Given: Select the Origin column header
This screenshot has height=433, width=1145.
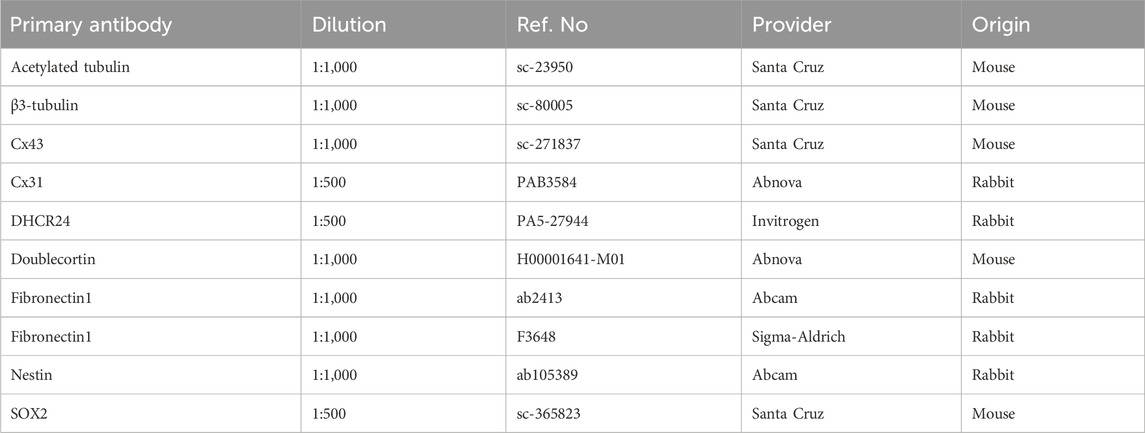Looking at the screenshot, I should pos(1053,24).
